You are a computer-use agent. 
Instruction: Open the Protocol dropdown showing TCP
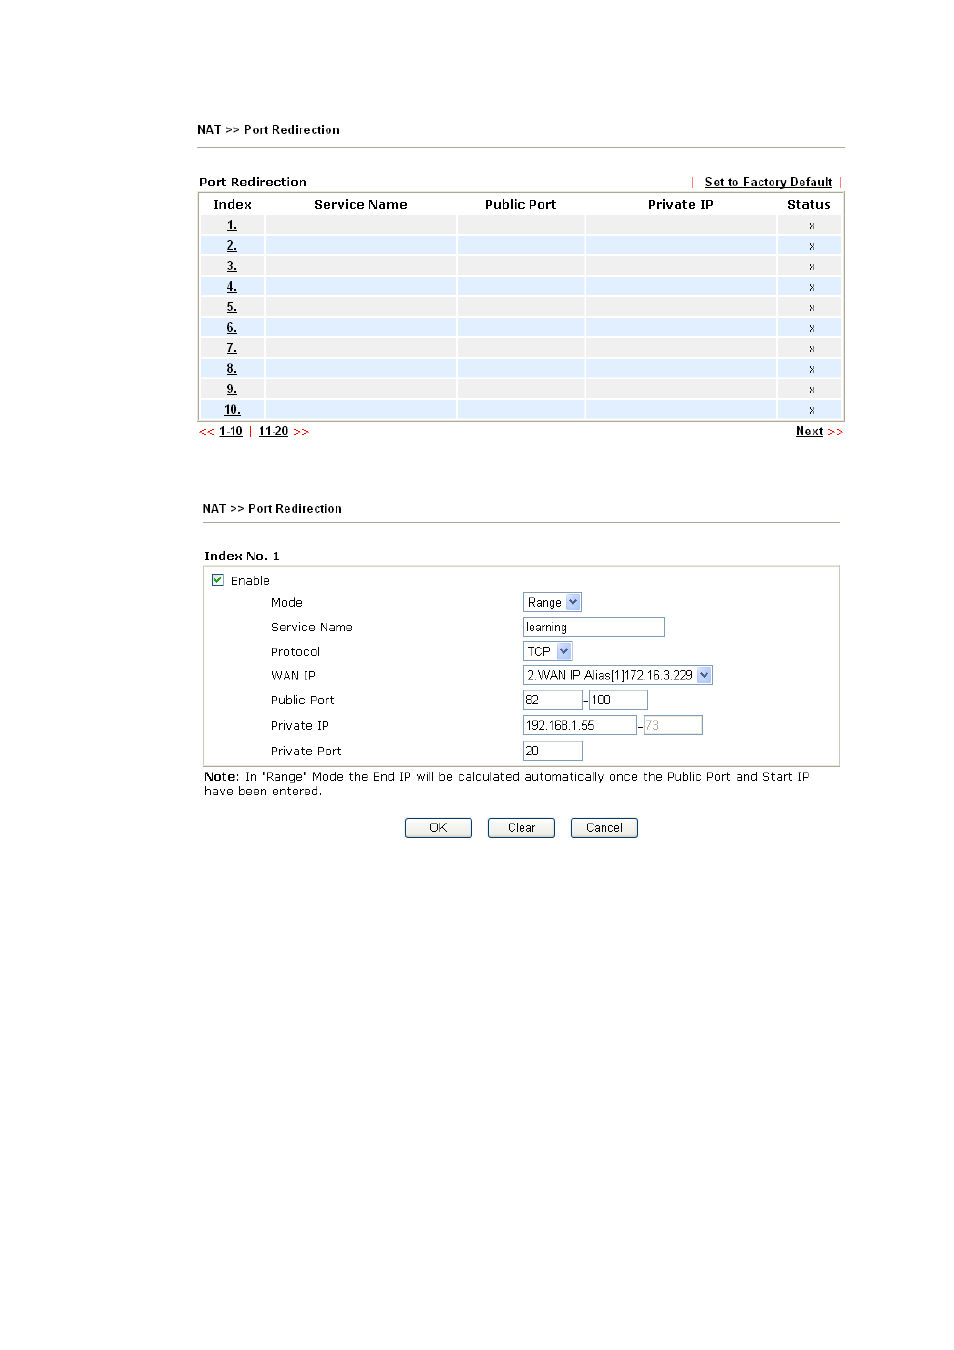tap(547, 651)
